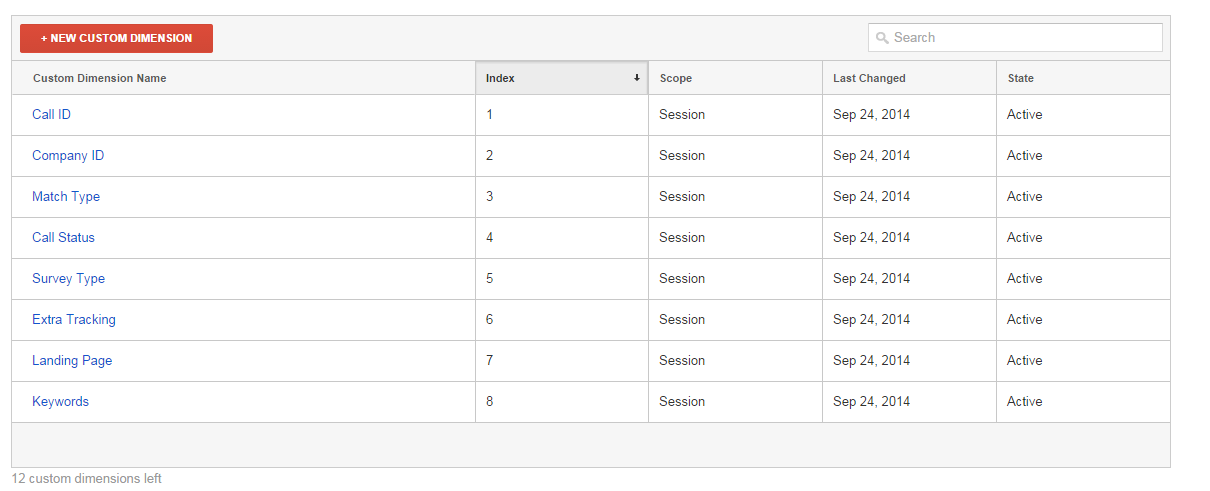This screenshot has height=491, width=1210.
Task: Sort by the State column header
Action: click(x=1020, y=78)
